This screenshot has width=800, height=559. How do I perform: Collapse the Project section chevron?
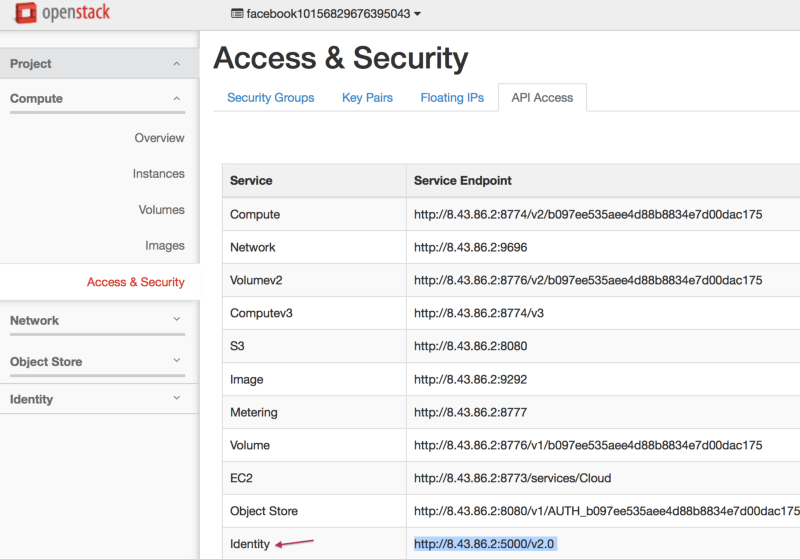pos(177,64)
